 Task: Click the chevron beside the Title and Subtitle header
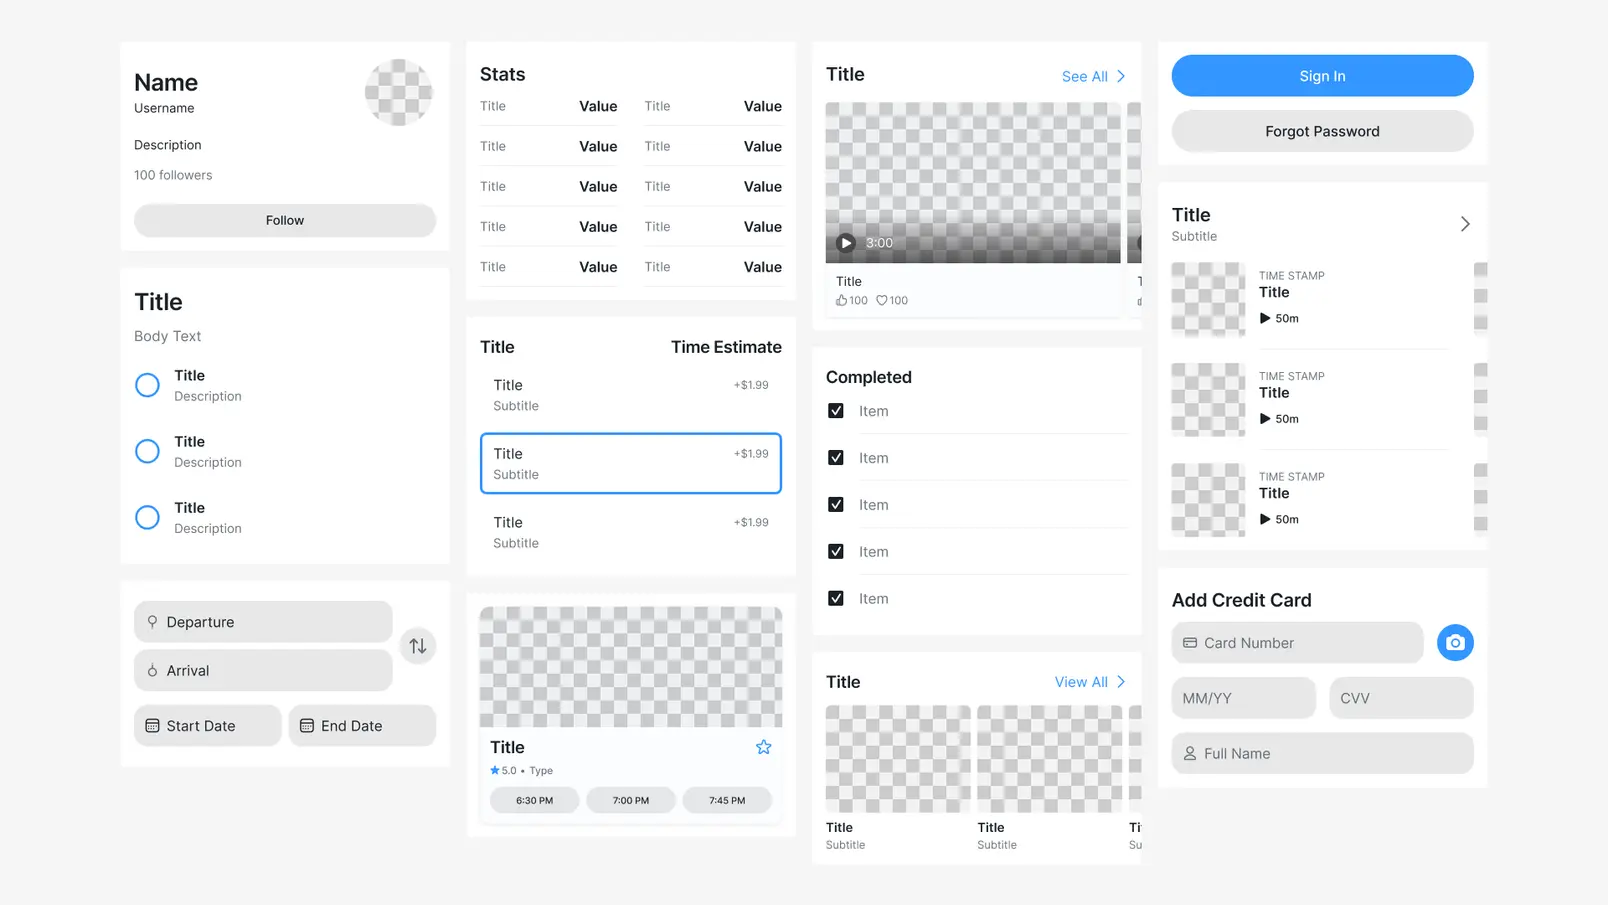(x=1464, y=223)
